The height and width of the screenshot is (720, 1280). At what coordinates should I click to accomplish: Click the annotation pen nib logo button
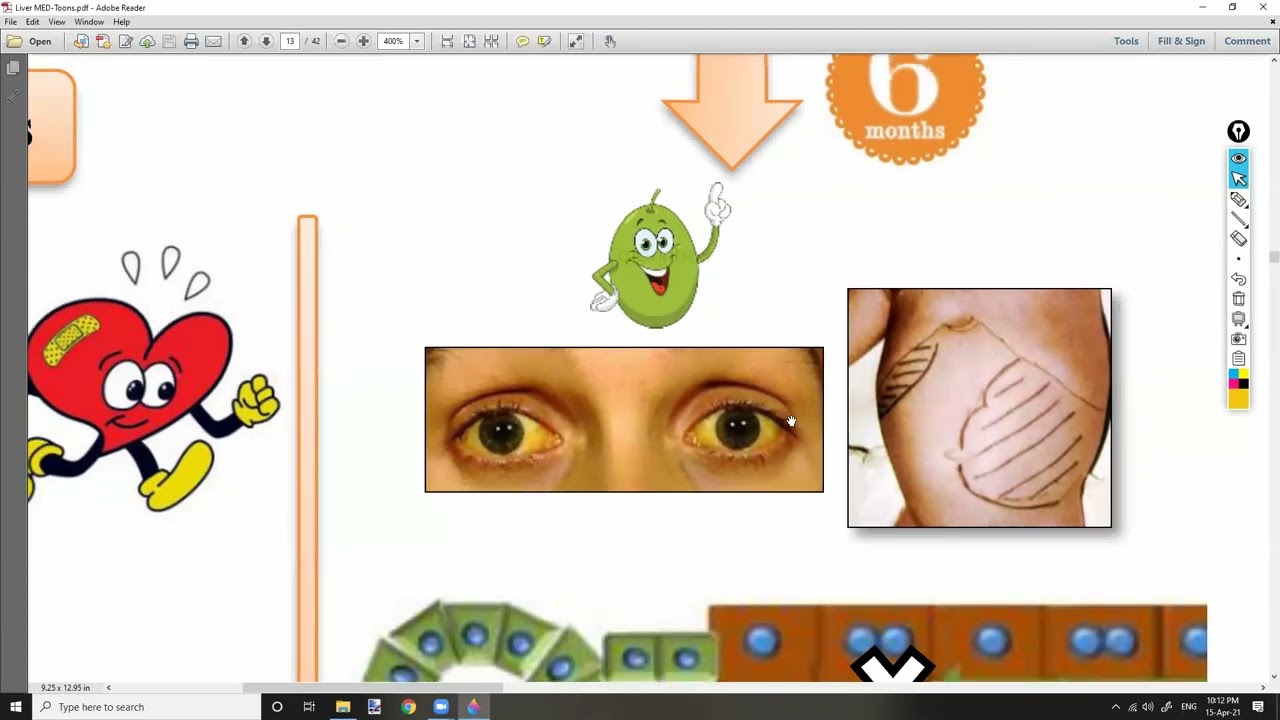[1238, 132]
